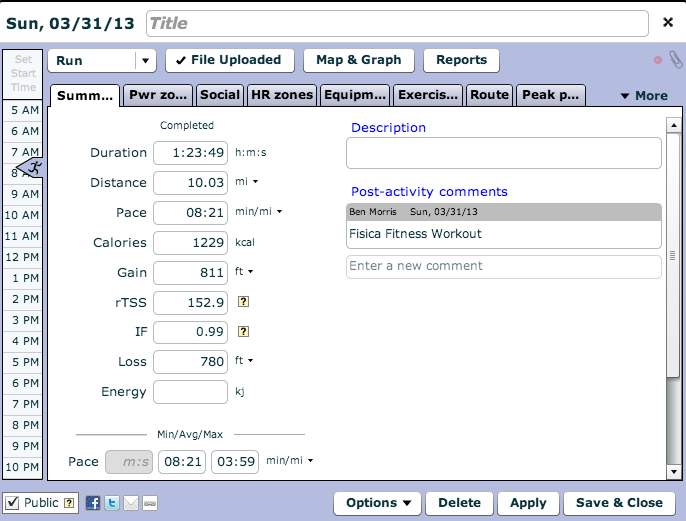
Task: Open the Options dropdown button
Action: 378,503
